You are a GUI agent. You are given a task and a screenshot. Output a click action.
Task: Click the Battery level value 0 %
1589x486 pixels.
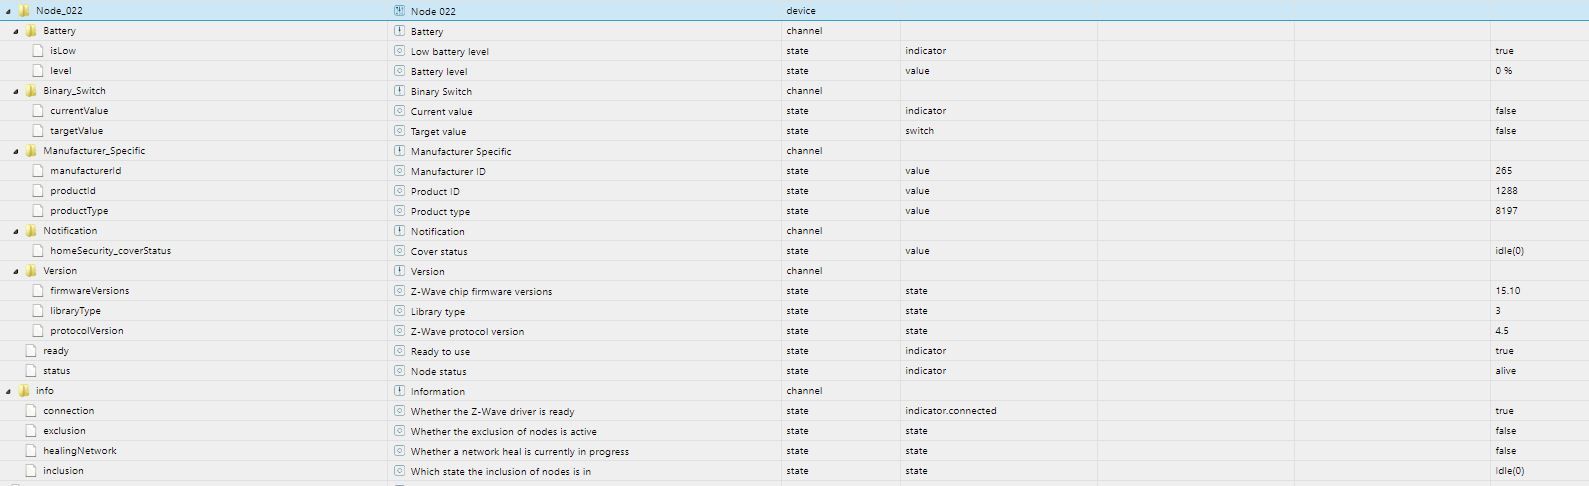1503,71
